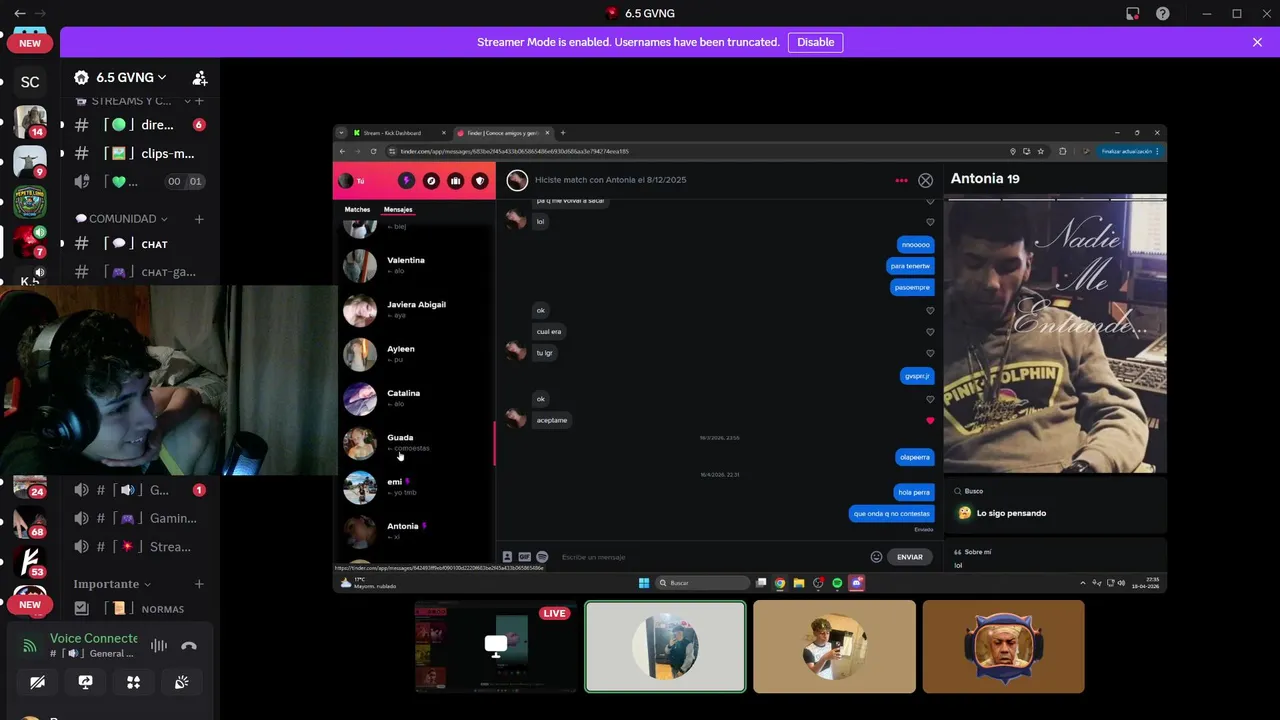This screenshot has width=1280, height=720.
Task: Open the emoji picker in Tinder chat
Action: (x=876, y=557)
